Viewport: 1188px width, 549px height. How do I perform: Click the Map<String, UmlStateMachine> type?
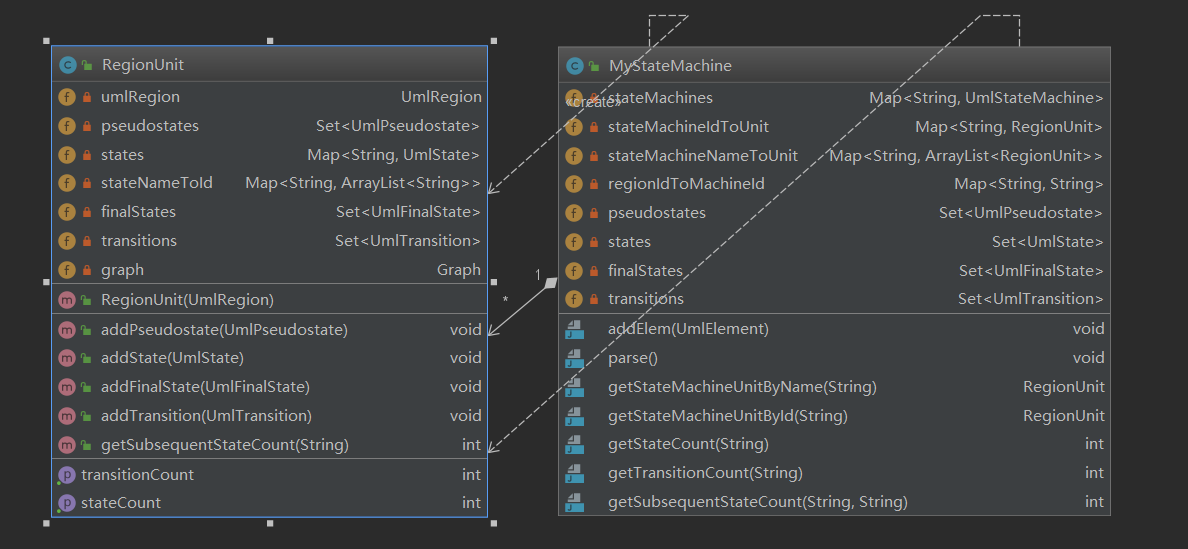tap(986, 98)
